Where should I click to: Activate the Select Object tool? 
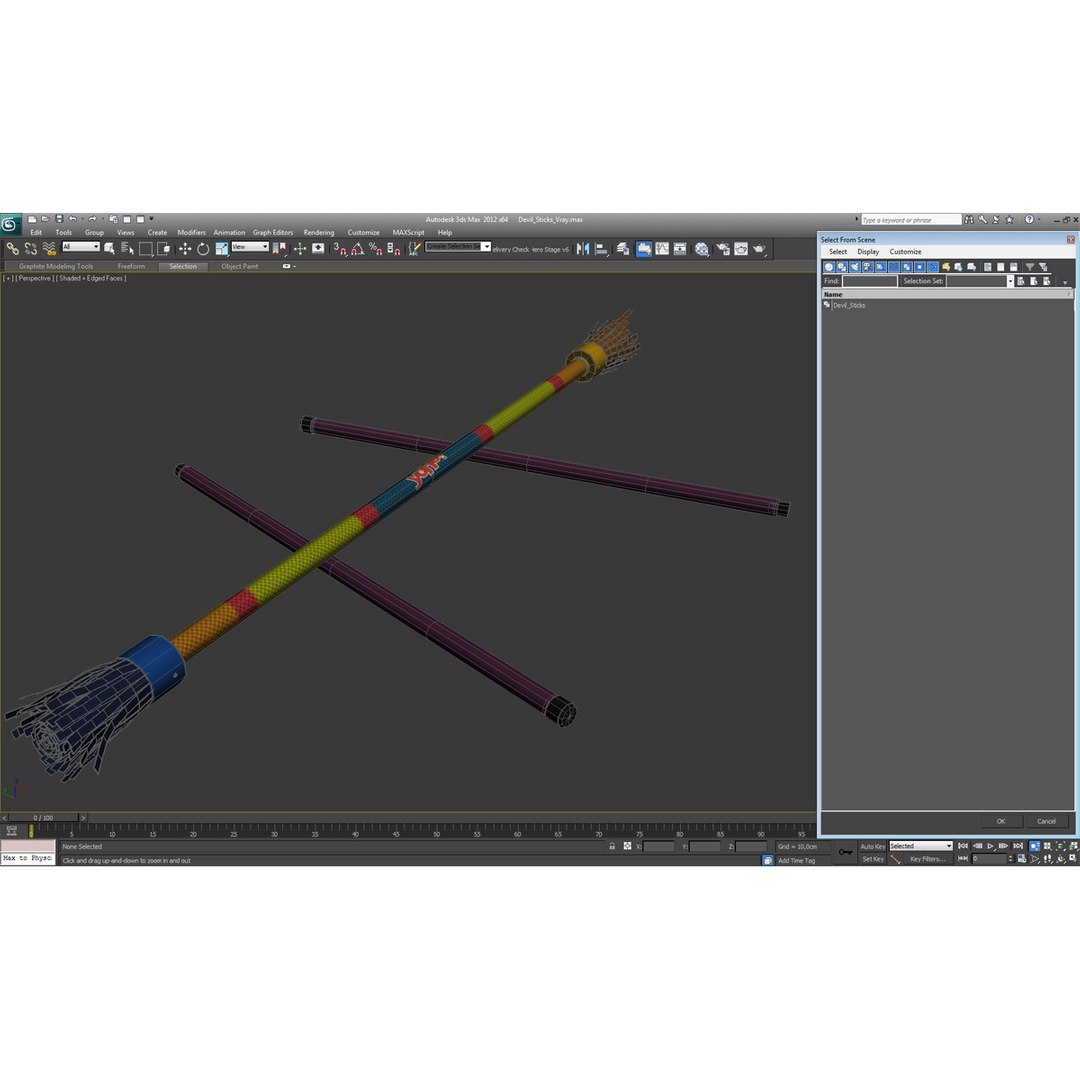coord(110,249)
